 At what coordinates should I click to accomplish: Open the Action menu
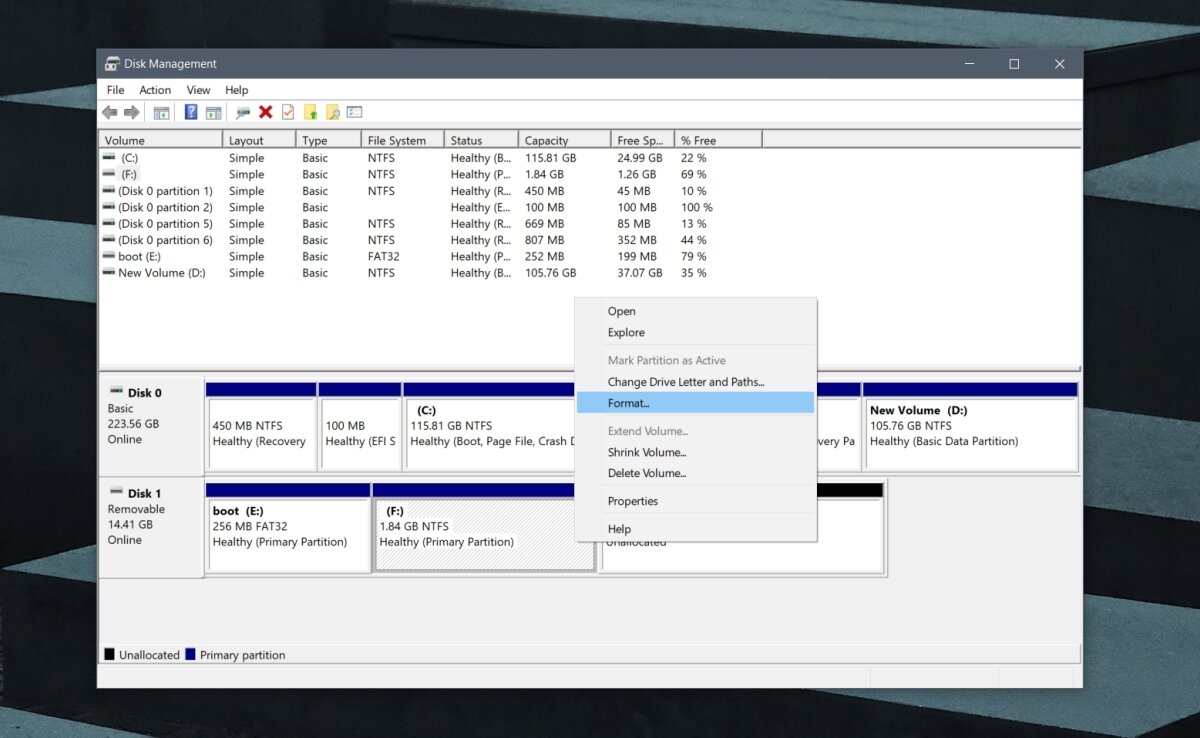155,89
